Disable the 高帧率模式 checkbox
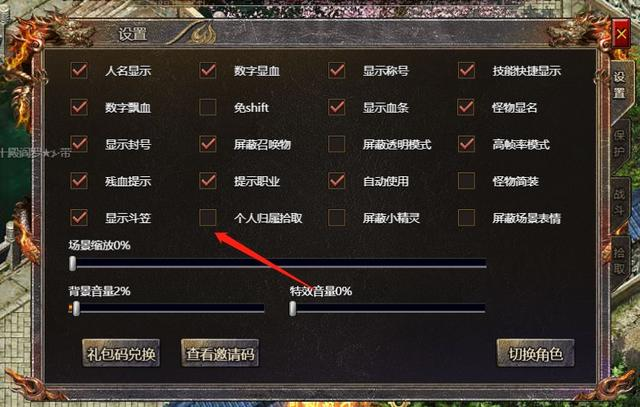 466,144
